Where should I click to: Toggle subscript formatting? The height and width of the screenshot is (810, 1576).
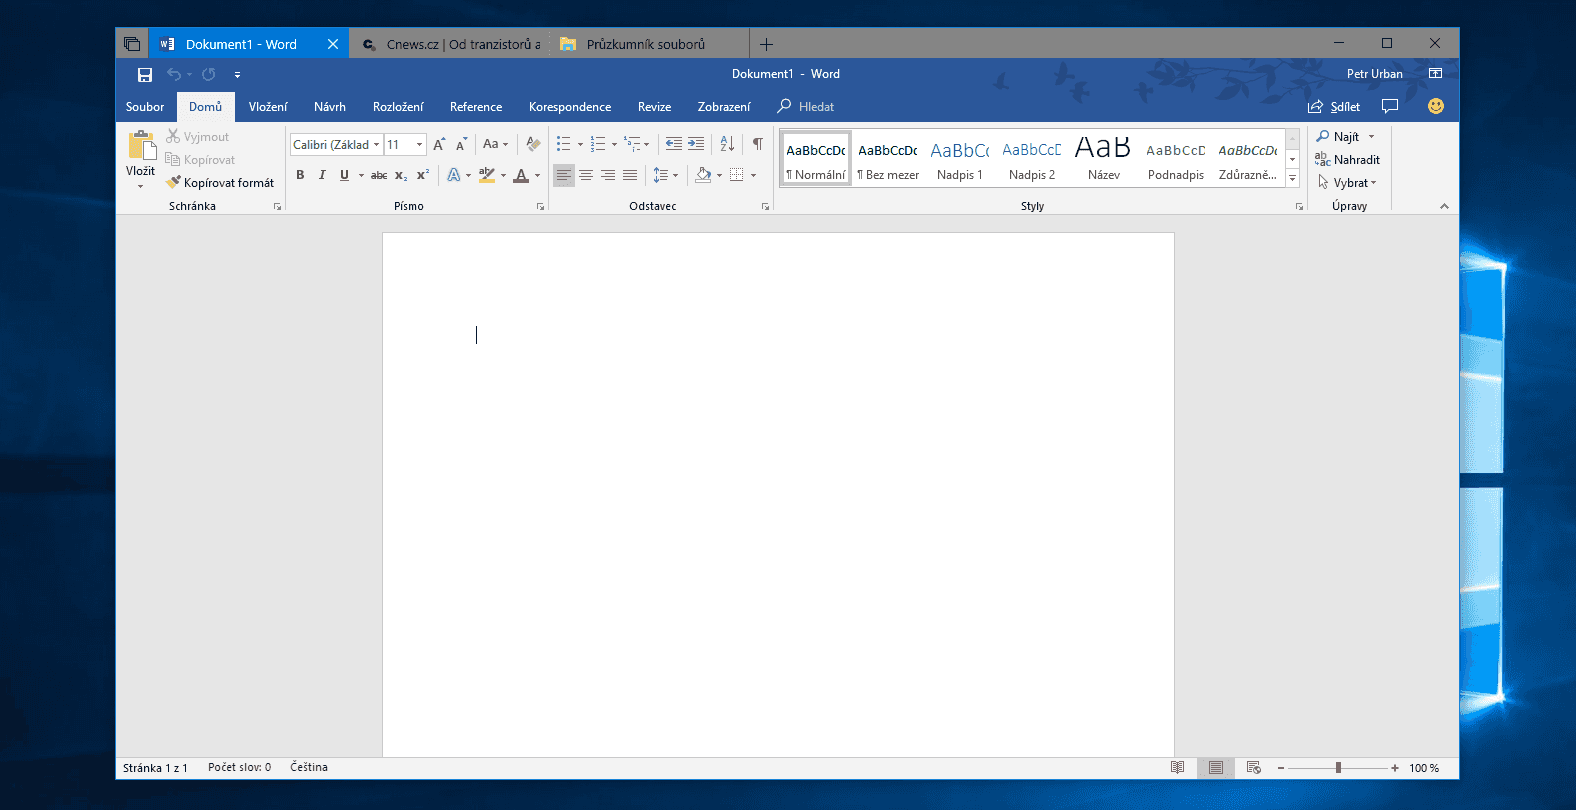[401, 175]
